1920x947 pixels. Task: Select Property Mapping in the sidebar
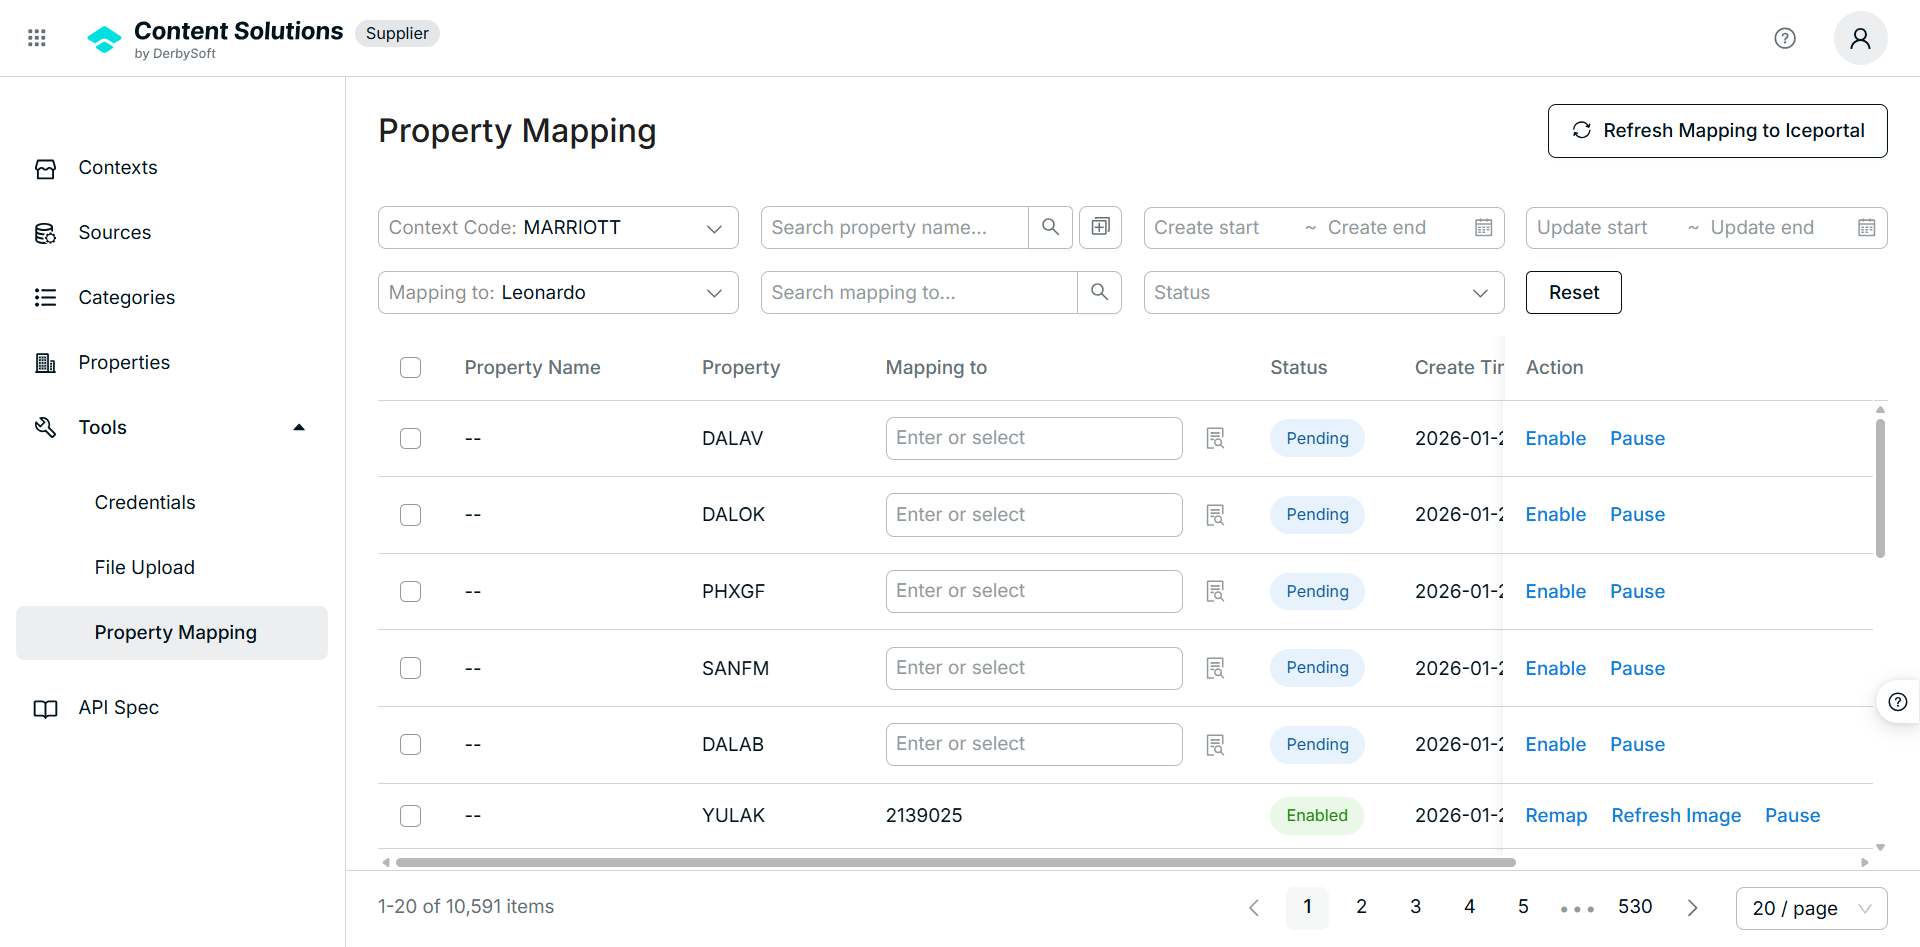[172, 633]
